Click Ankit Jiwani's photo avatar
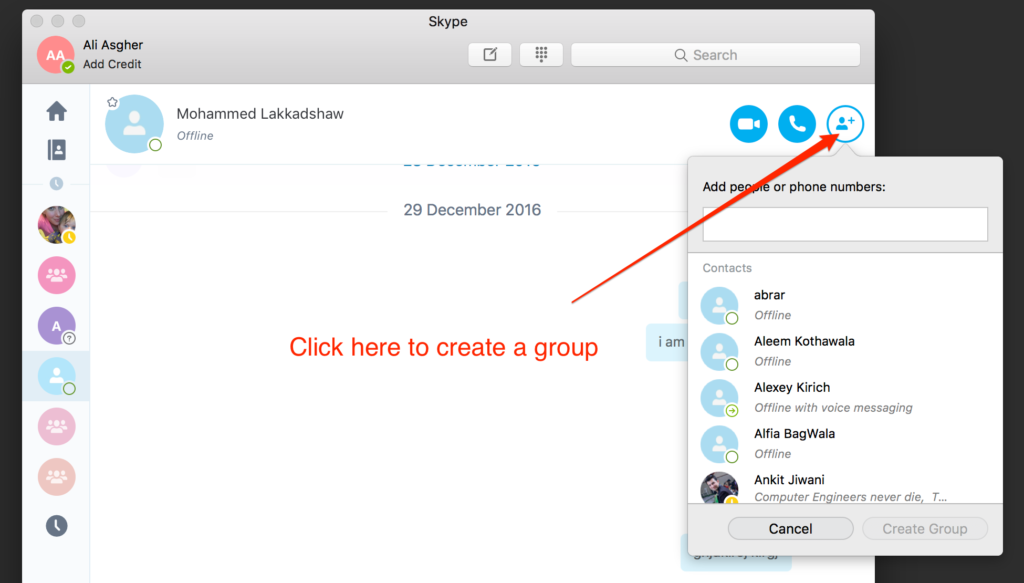This screenshot has width=1024, height=583. (x=719, y=488)
